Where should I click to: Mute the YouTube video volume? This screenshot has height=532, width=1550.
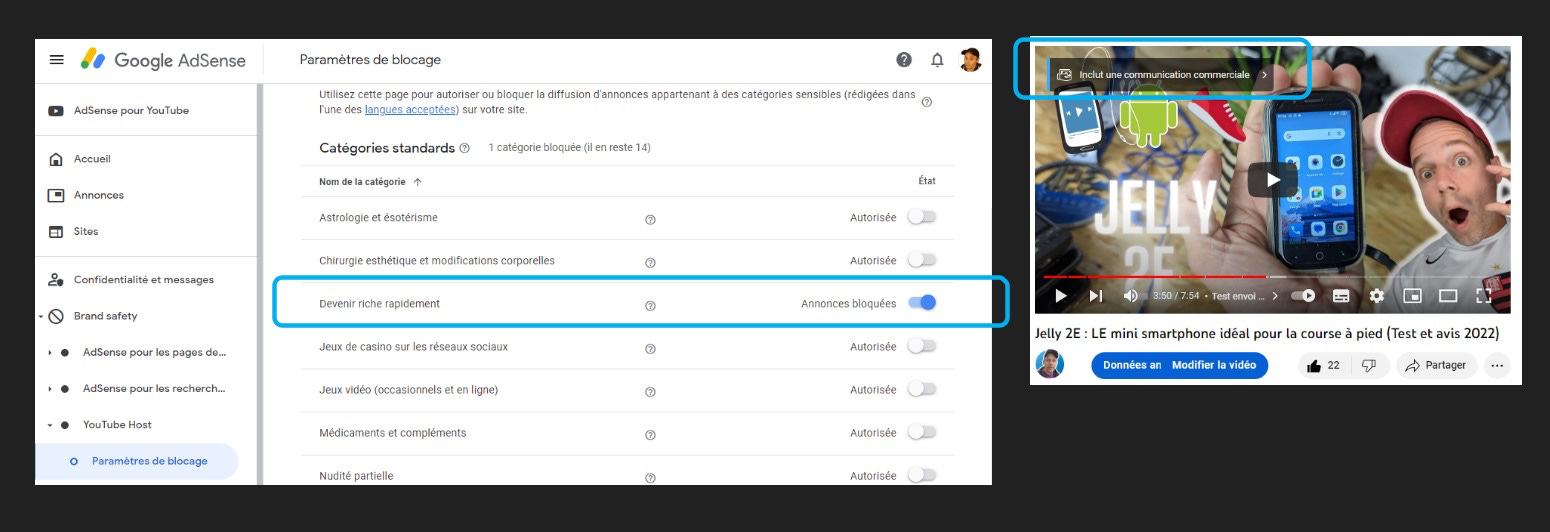(1131, 296)
